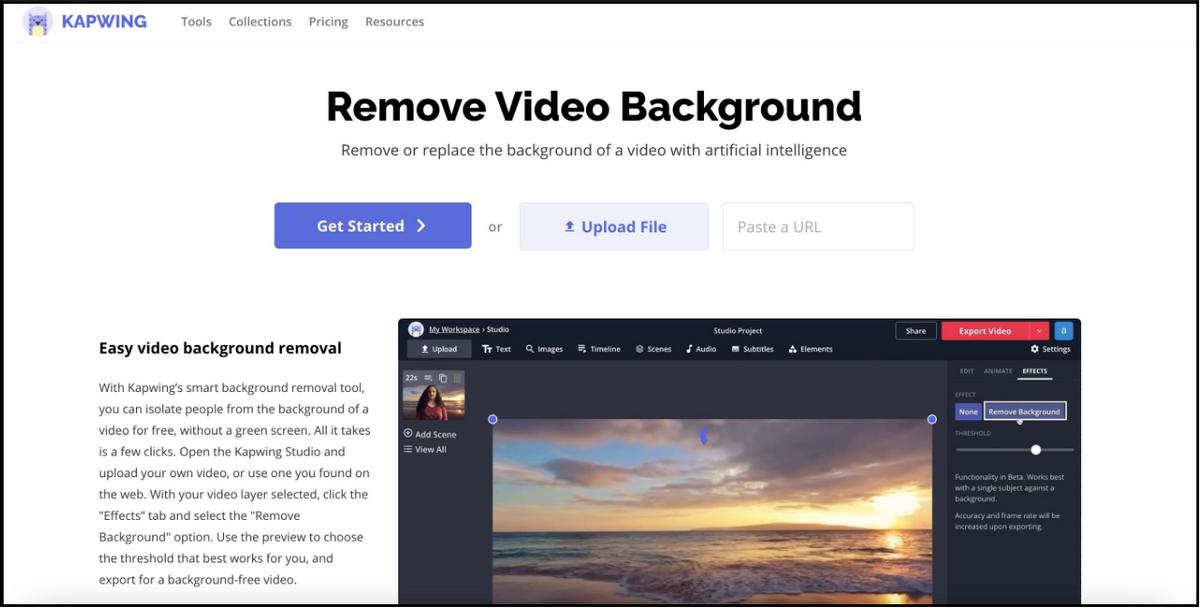Viewport: 1200px width, 608px height.
Task: Click the Get Started button
Action: 372,226
